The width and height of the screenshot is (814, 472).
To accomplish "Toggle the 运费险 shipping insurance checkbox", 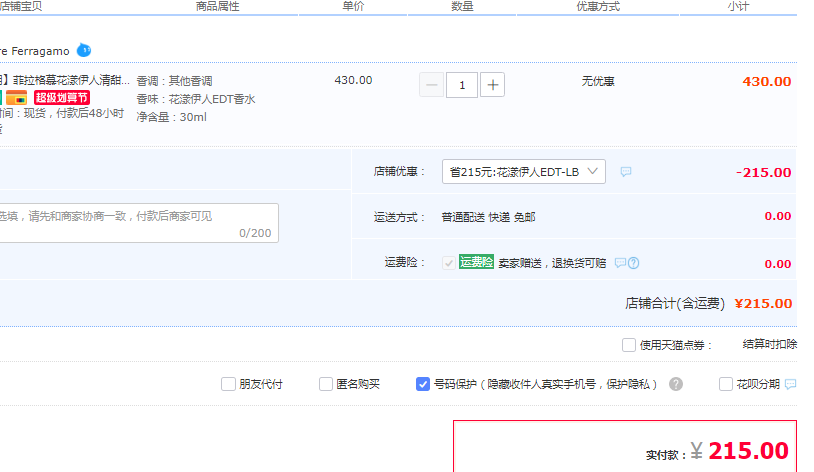I will point(449,263).
